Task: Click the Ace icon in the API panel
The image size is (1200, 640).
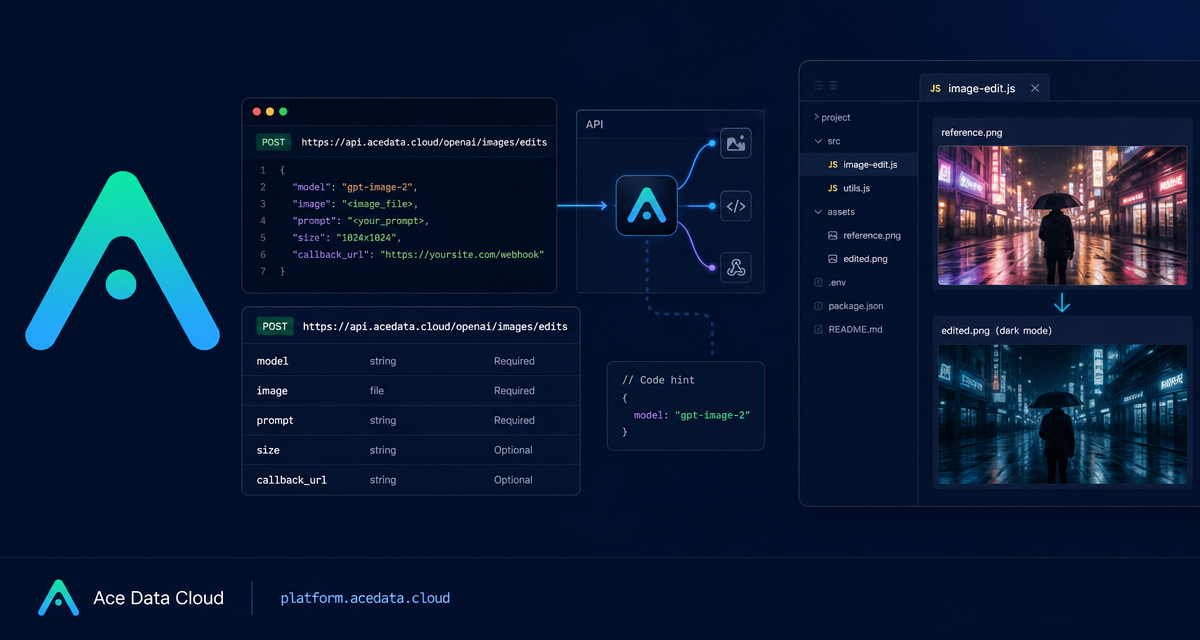Action: (x=646, y=206)
